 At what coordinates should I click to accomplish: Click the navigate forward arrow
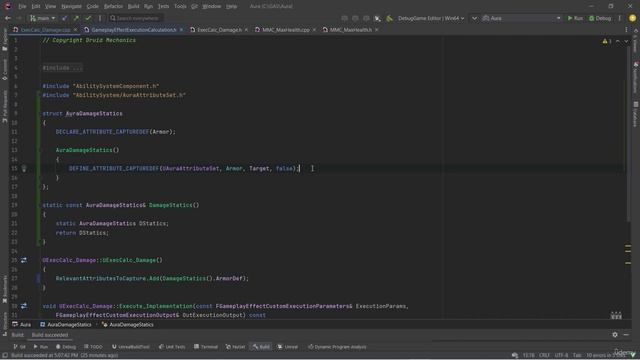click(18, 18)
